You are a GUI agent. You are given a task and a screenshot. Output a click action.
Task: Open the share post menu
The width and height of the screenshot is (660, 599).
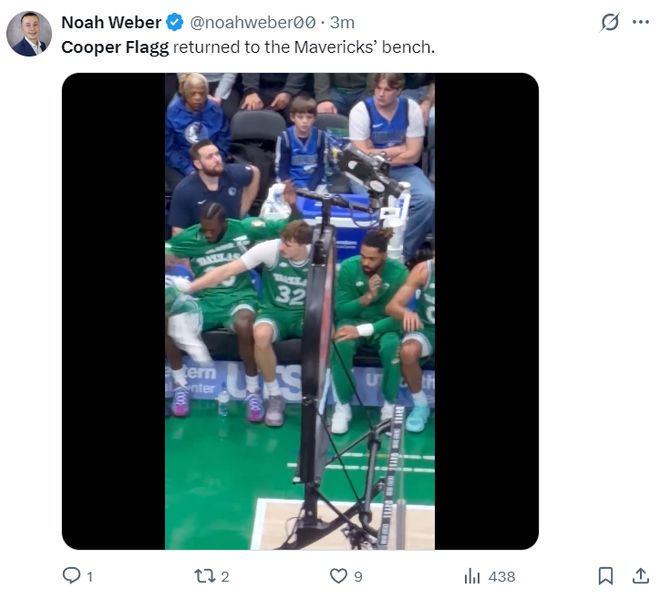pos(641,576)
